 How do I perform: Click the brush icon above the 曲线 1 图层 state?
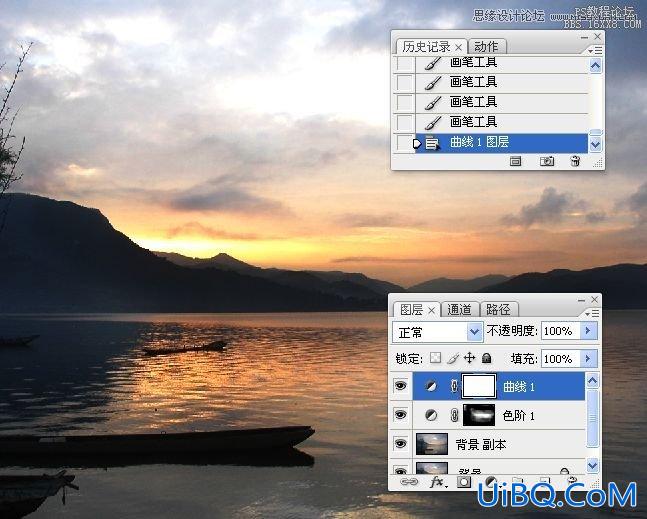click(x=432, y=123)
